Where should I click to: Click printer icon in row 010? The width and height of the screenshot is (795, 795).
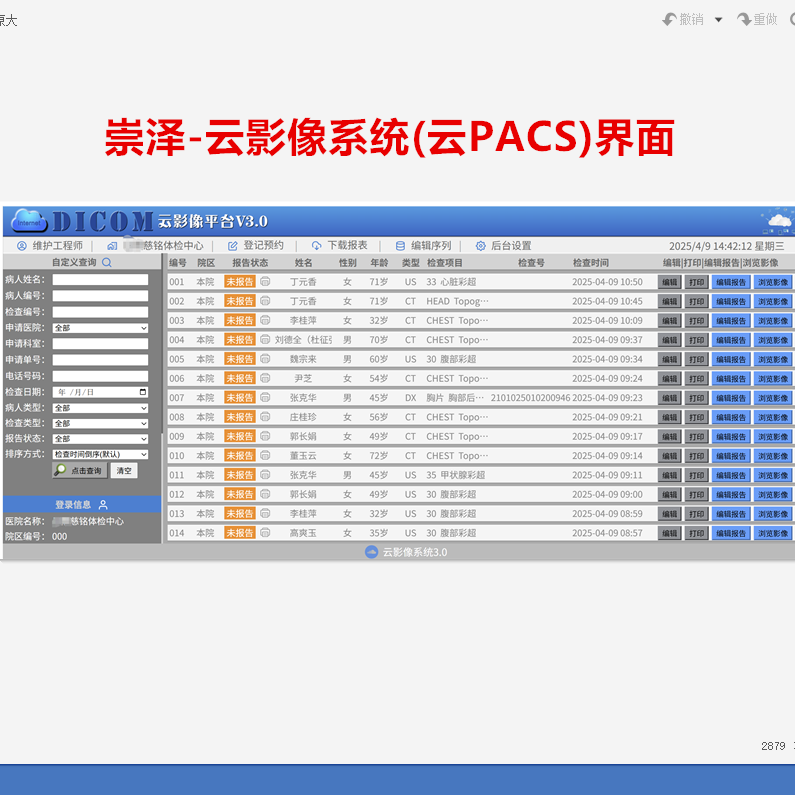pyautogui.click(x=265, y=455)
